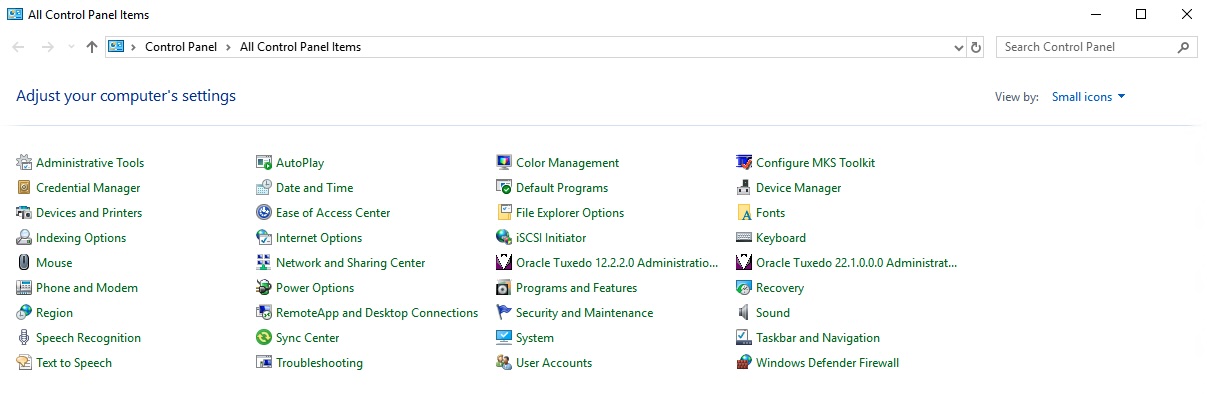
Task: Select the Control Panel breadcrumb
Action: click(181, 47)
